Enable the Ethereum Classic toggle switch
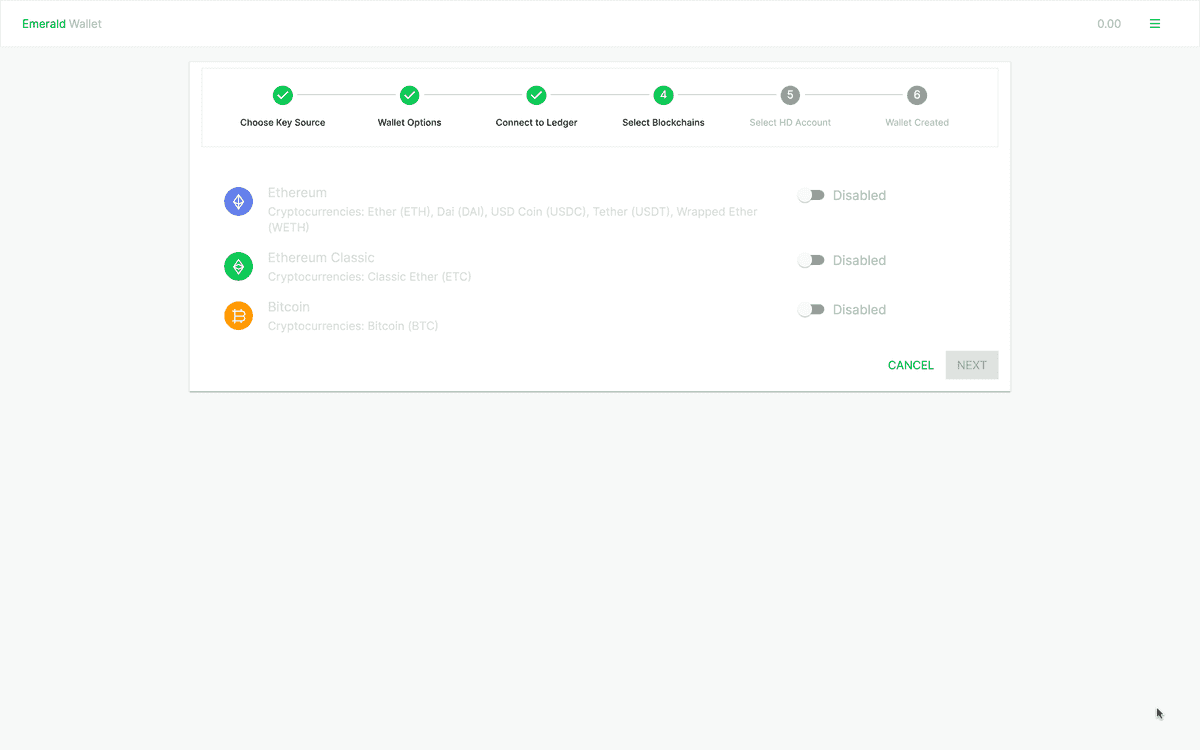This screenshot has width=1200, height=750. point(811,260)
